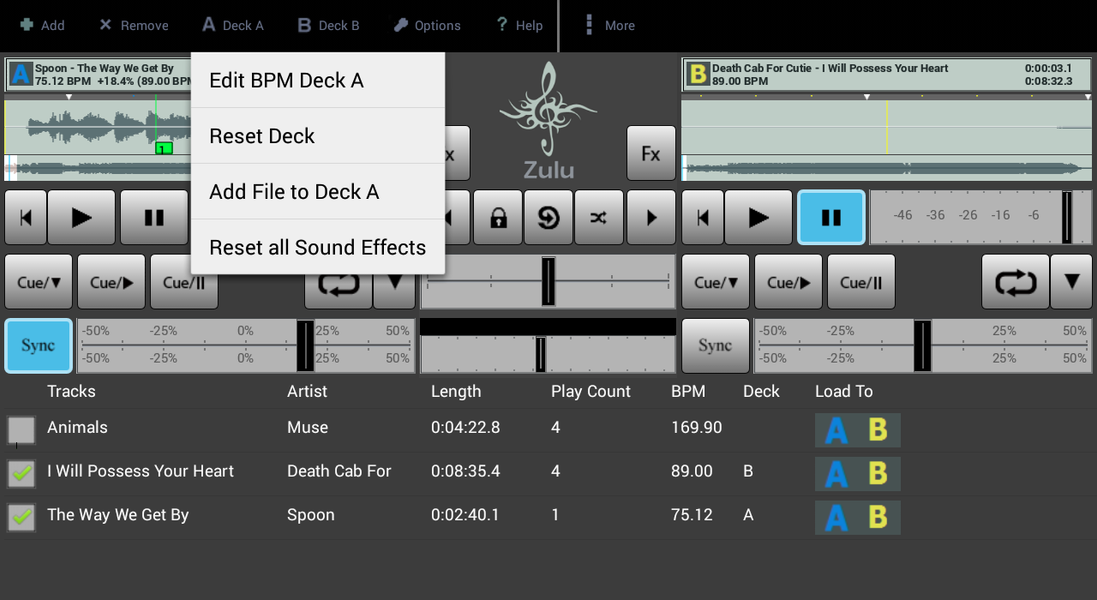Skip to track start on Deck B

point(703,217)
